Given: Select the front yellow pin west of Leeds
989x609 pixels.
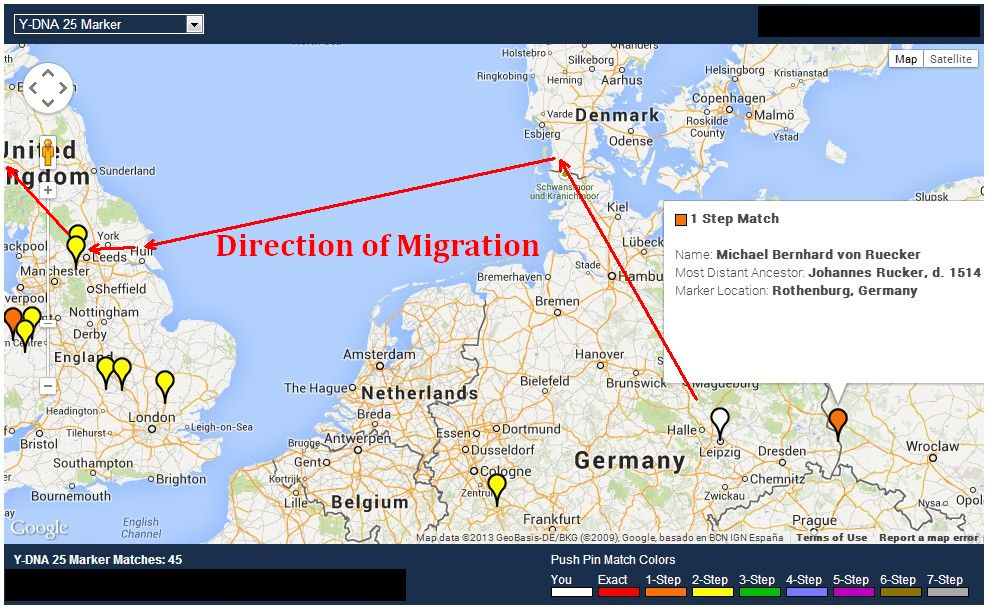Looking at the screenshot, I should [x=76, y=250].
